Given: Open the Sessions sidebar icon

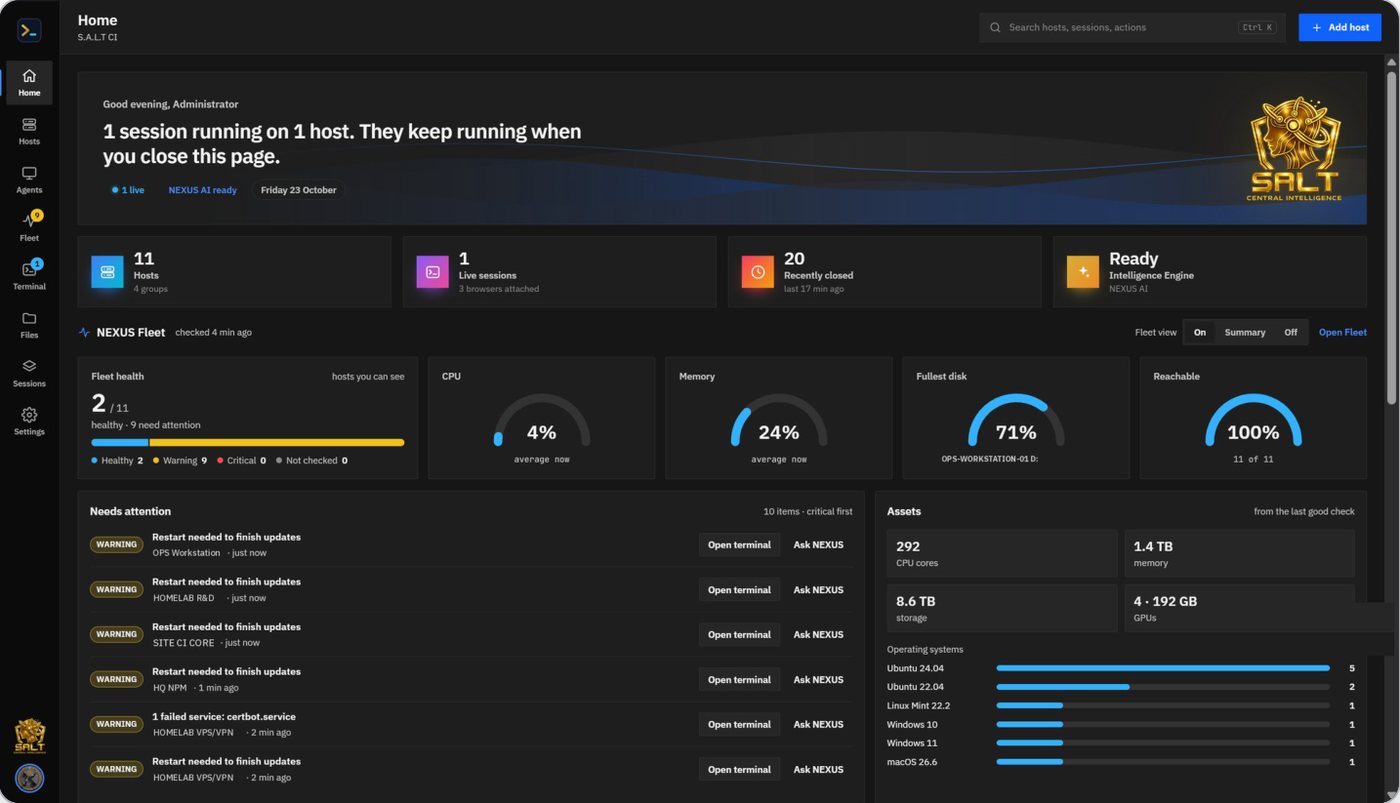Looking at the screenshot, I should 29,373.
